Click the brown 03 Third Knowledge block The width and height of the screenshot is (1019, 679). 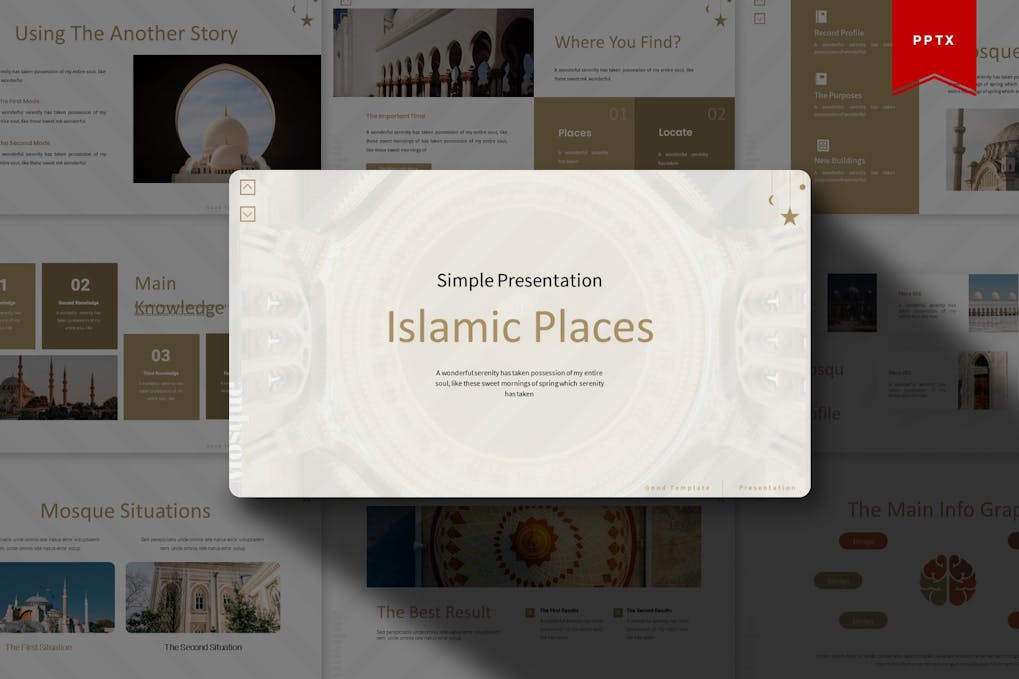pos(162,375)
